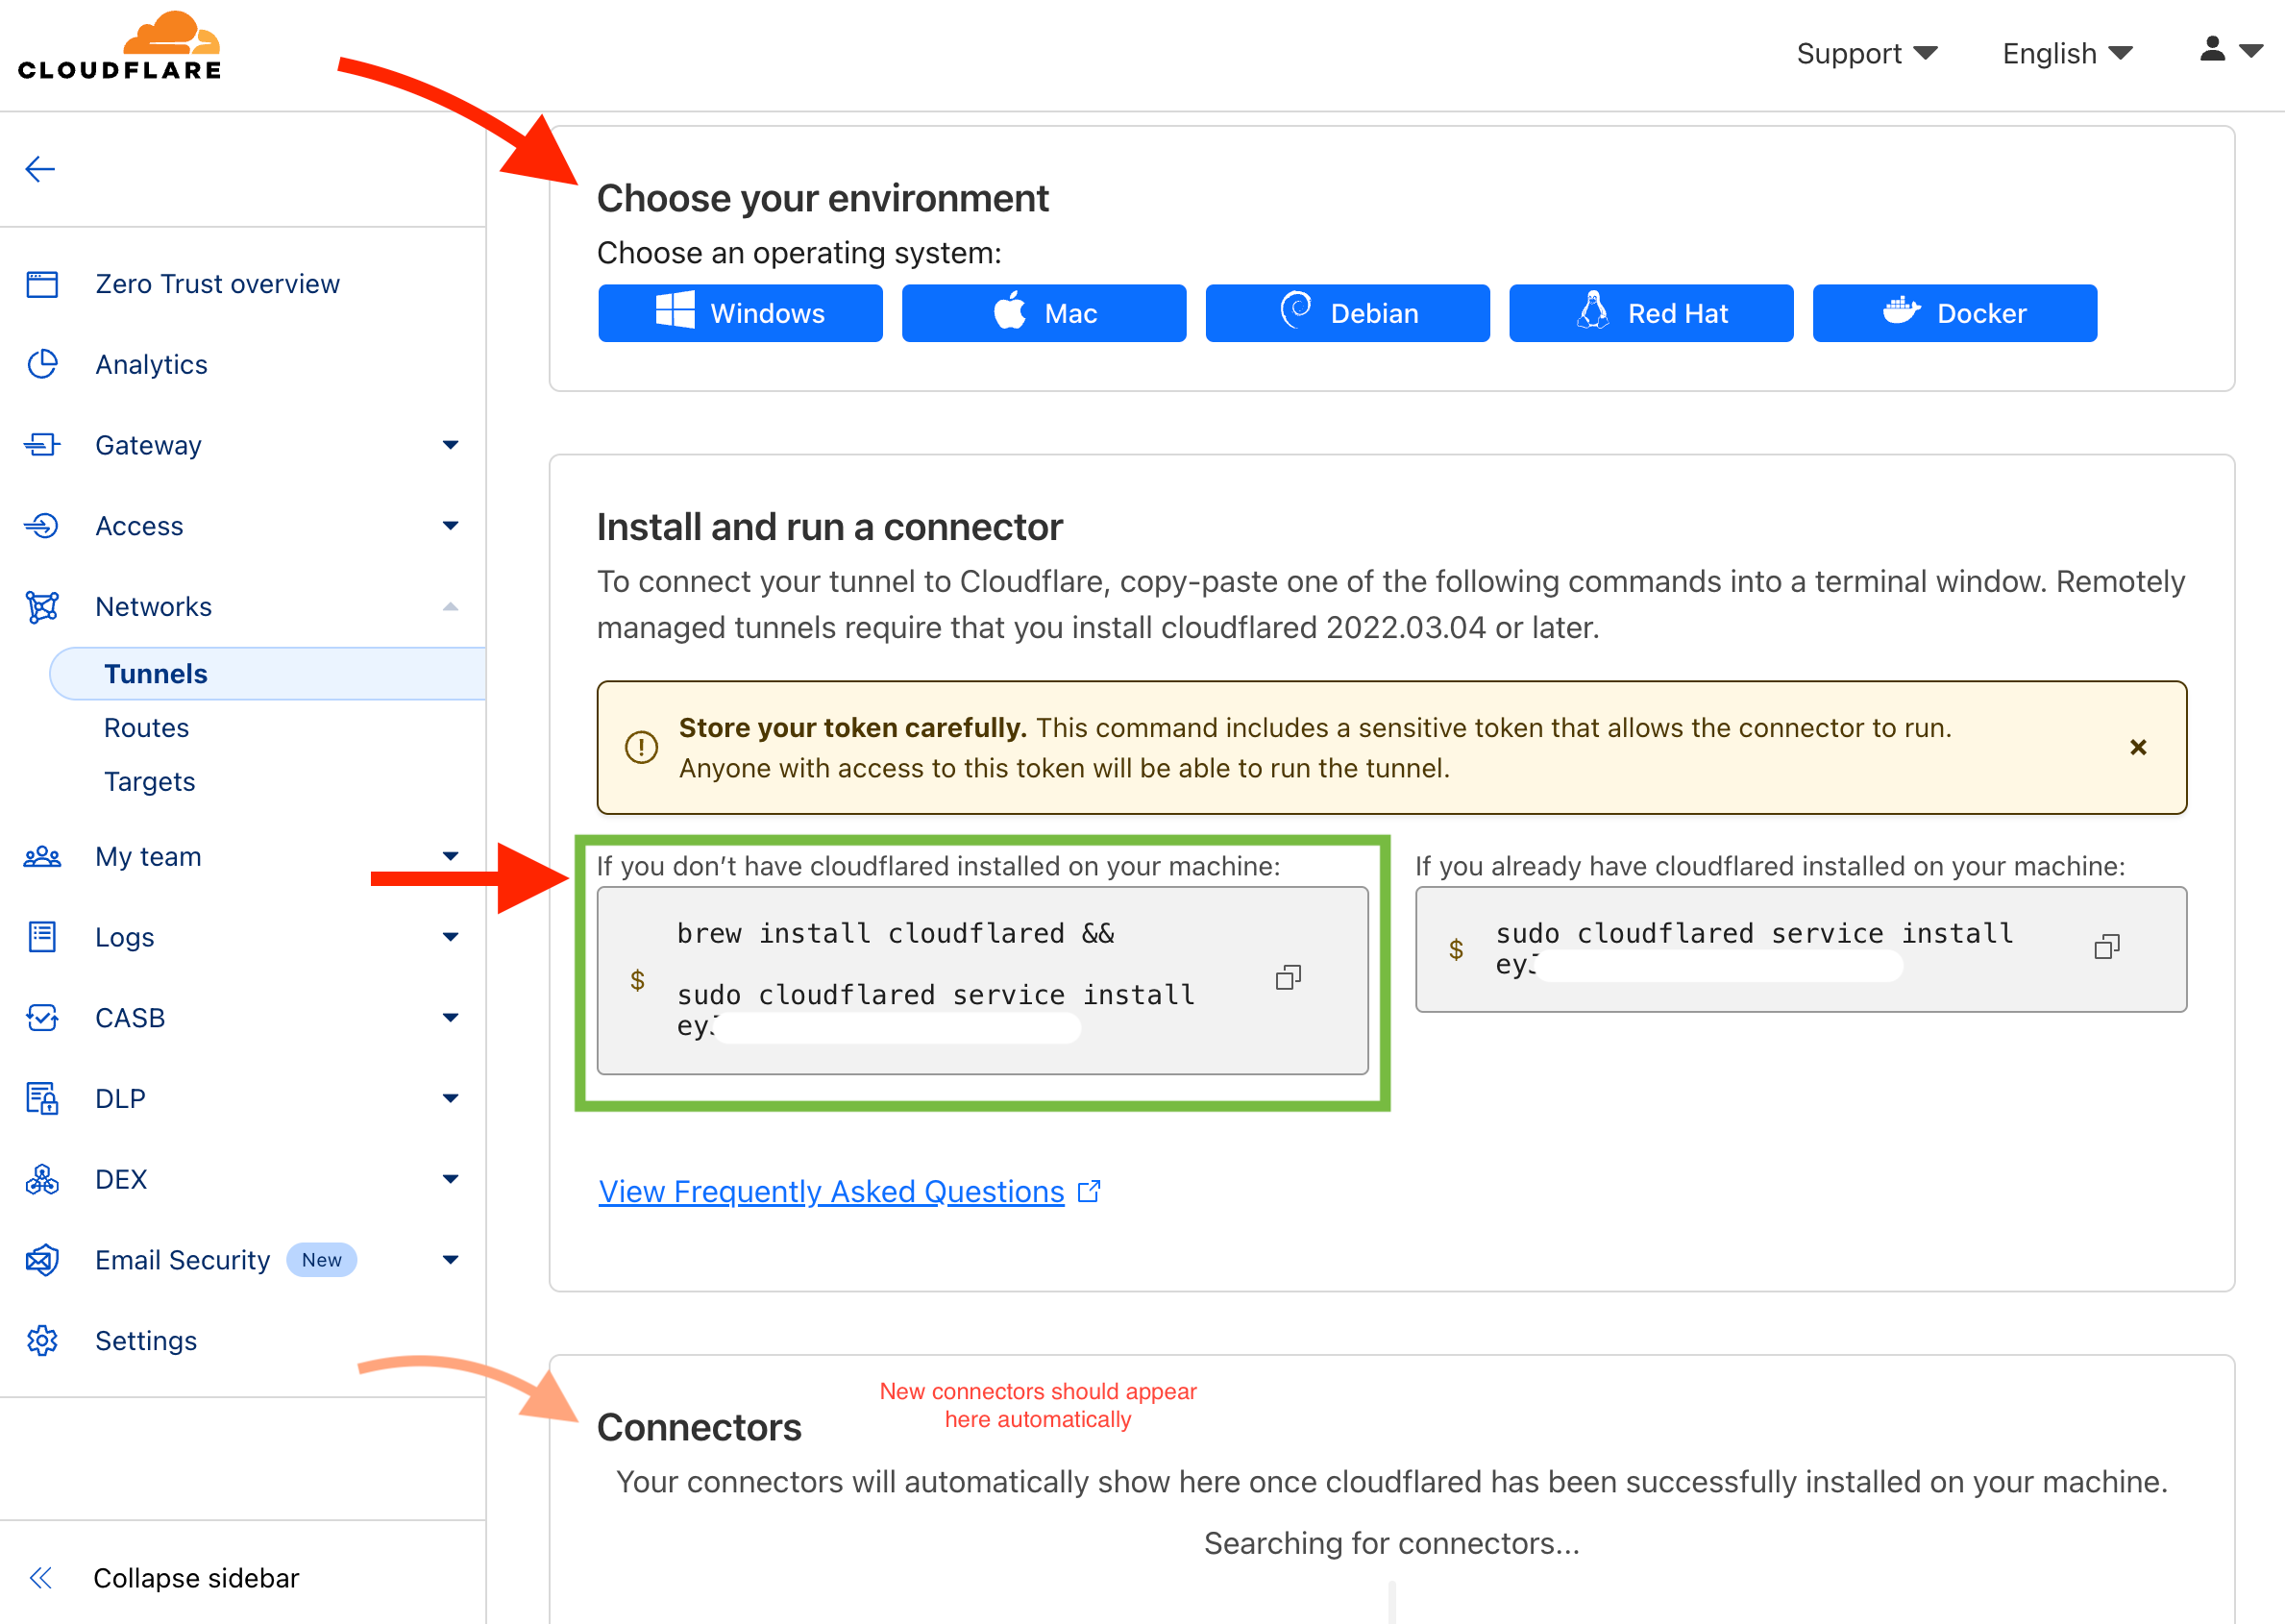This screenshot has height=1624, width=2285.
Task: Open the English language dropdown
Action: 2066,53
